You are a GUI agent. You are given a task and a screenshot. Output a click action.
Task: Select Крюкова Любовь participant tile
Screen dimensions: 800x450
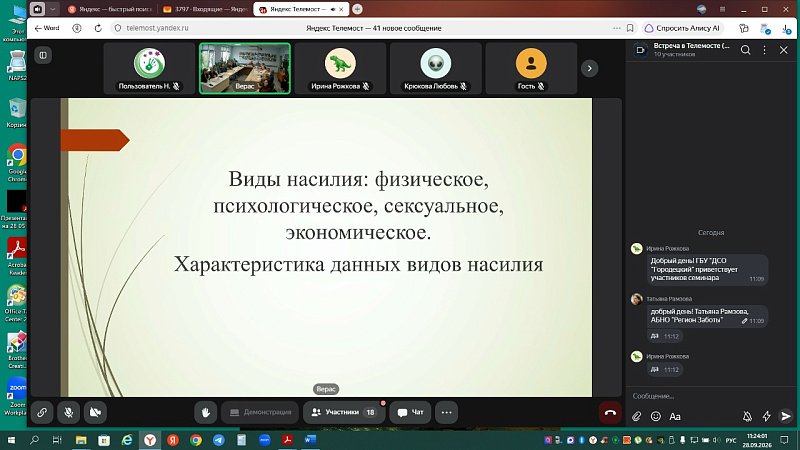point(436,68)
